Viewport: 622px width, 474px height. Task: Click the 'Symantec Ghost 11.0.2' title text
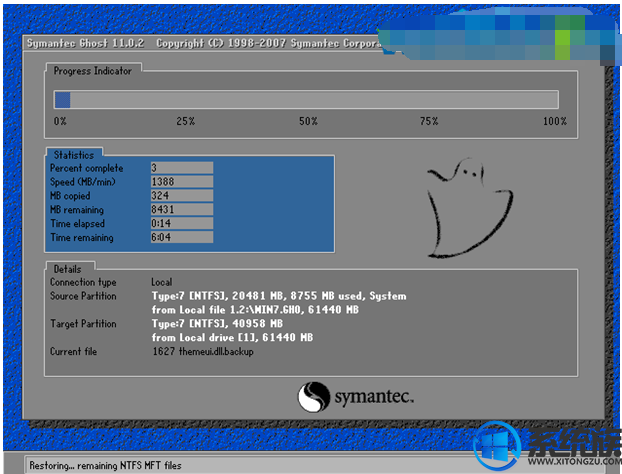click(x=85, y=43)
